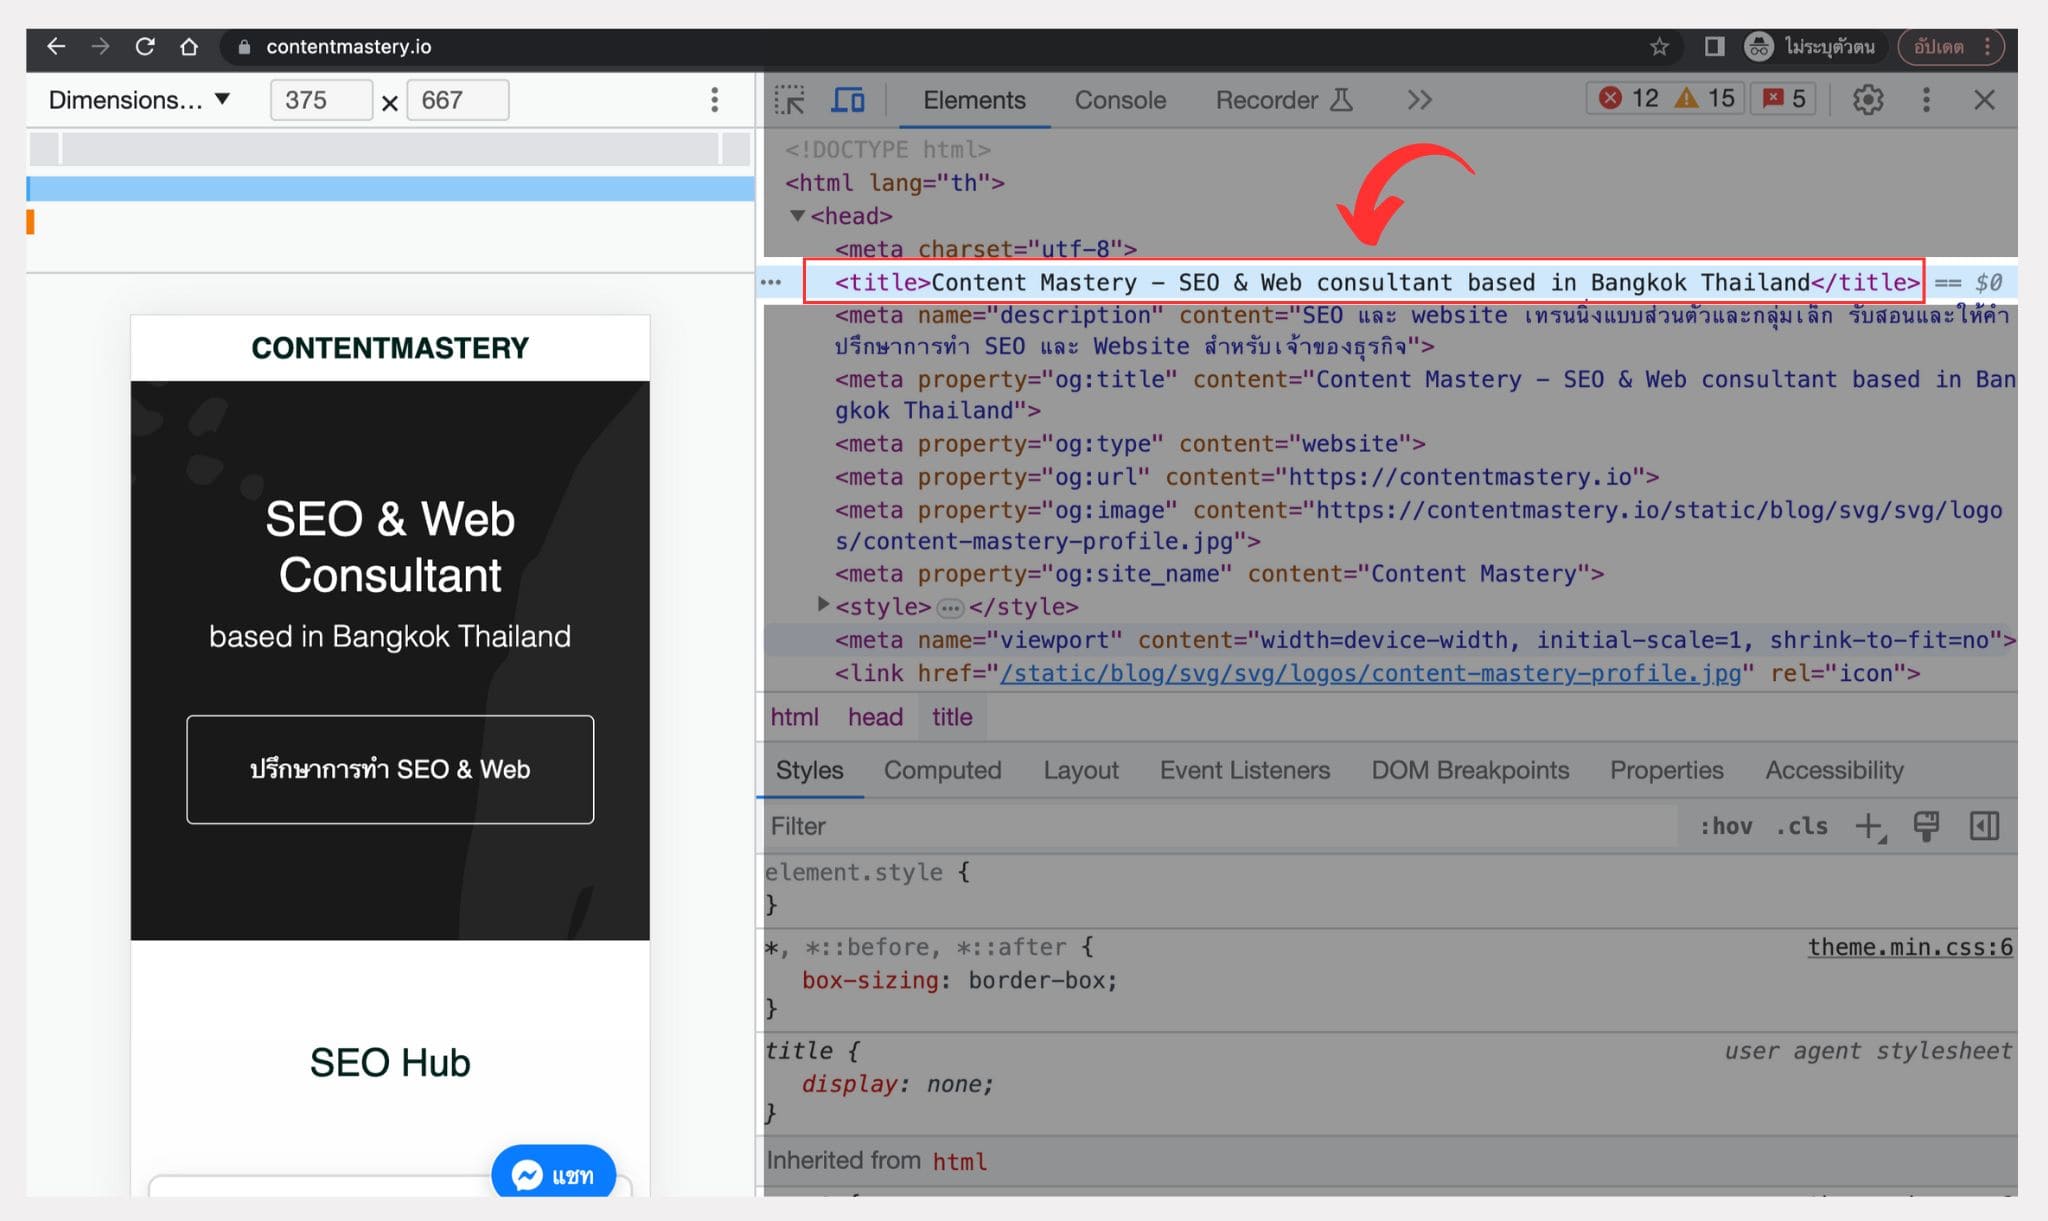Open DevTools settings gear
2048x1221 pixels.
(1867, 100)
